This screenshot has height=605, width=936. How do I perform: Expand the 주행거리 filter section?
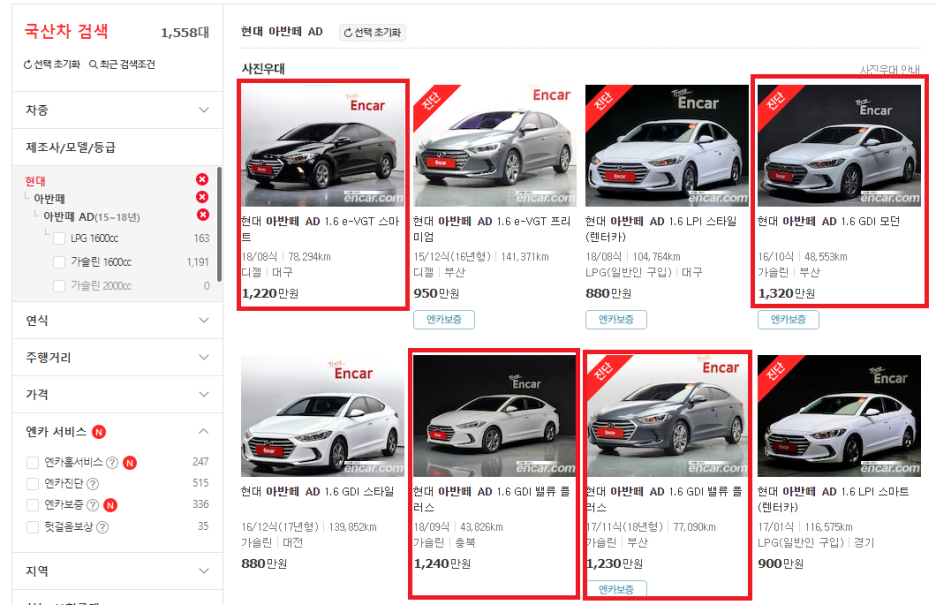click(x=117, y=357)
